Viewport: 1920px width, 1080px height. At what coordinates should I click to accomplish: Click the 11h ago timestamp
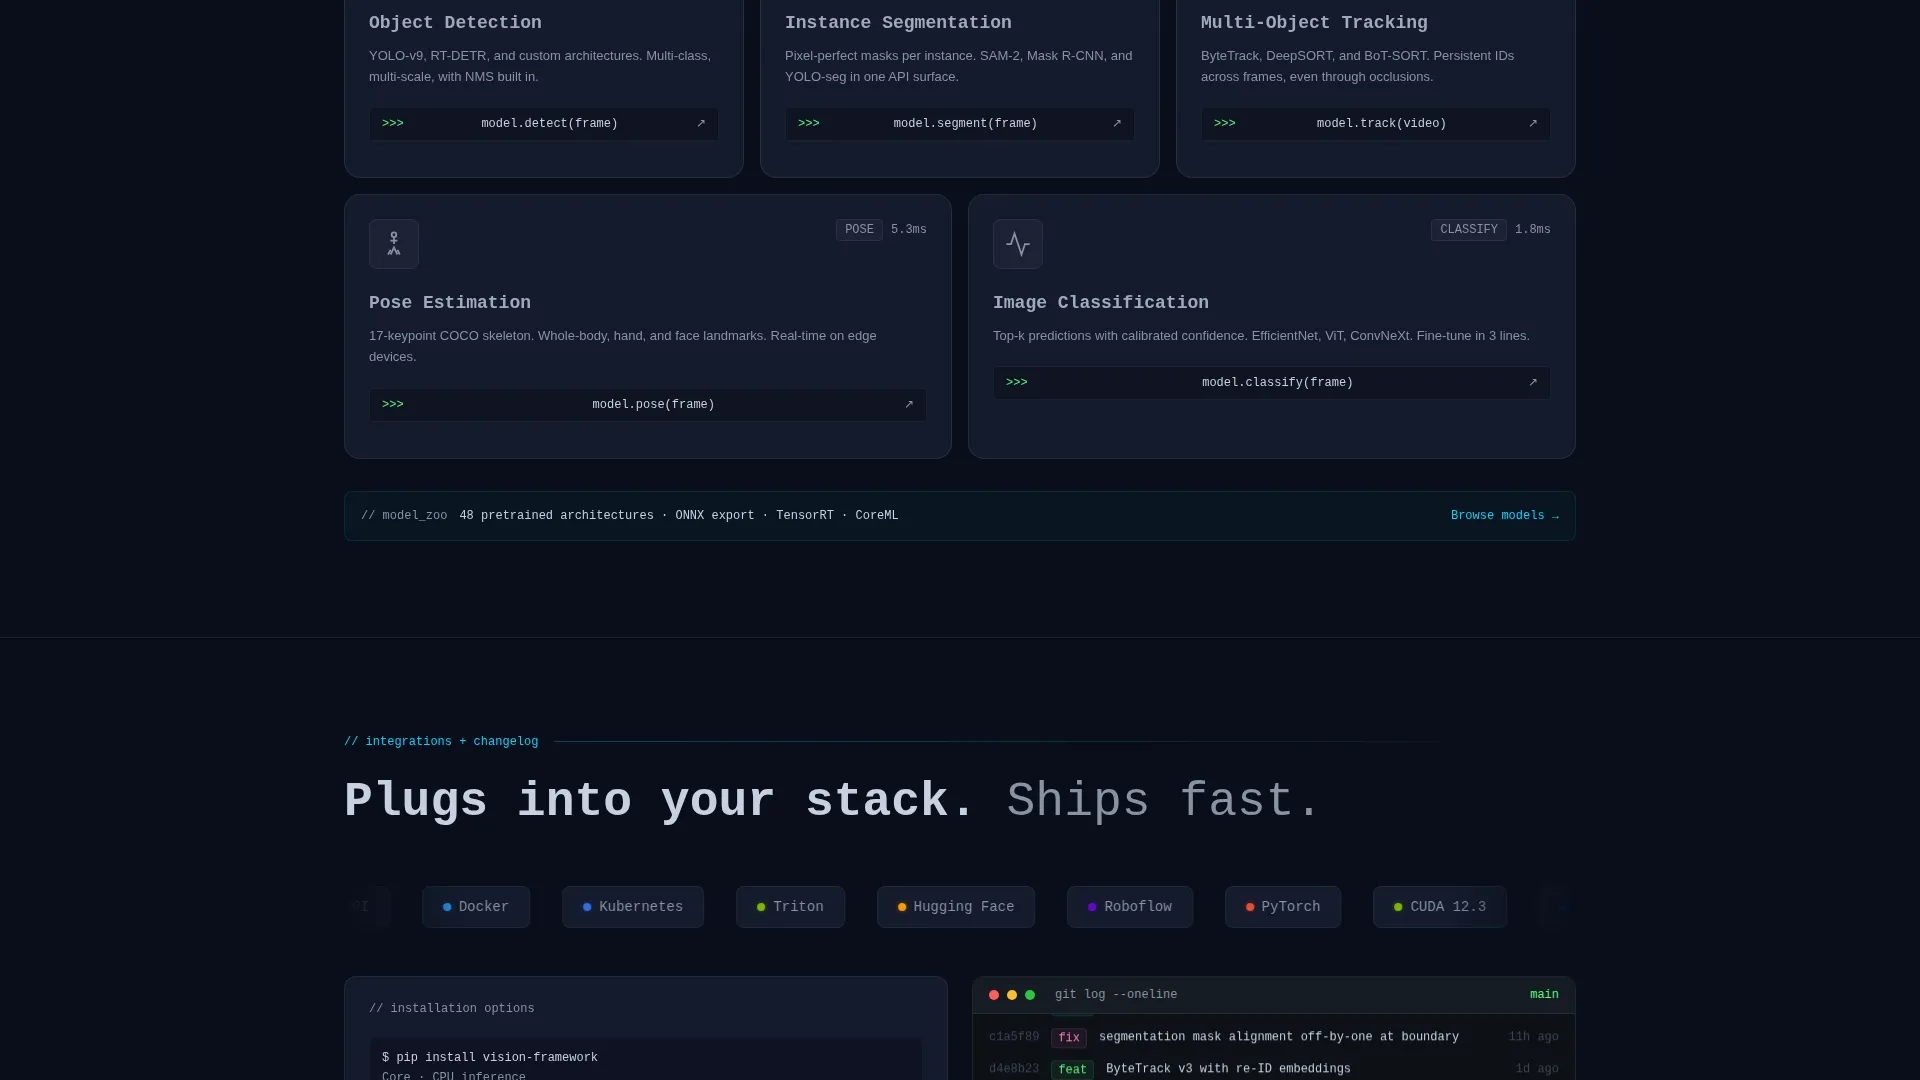1534,1038
